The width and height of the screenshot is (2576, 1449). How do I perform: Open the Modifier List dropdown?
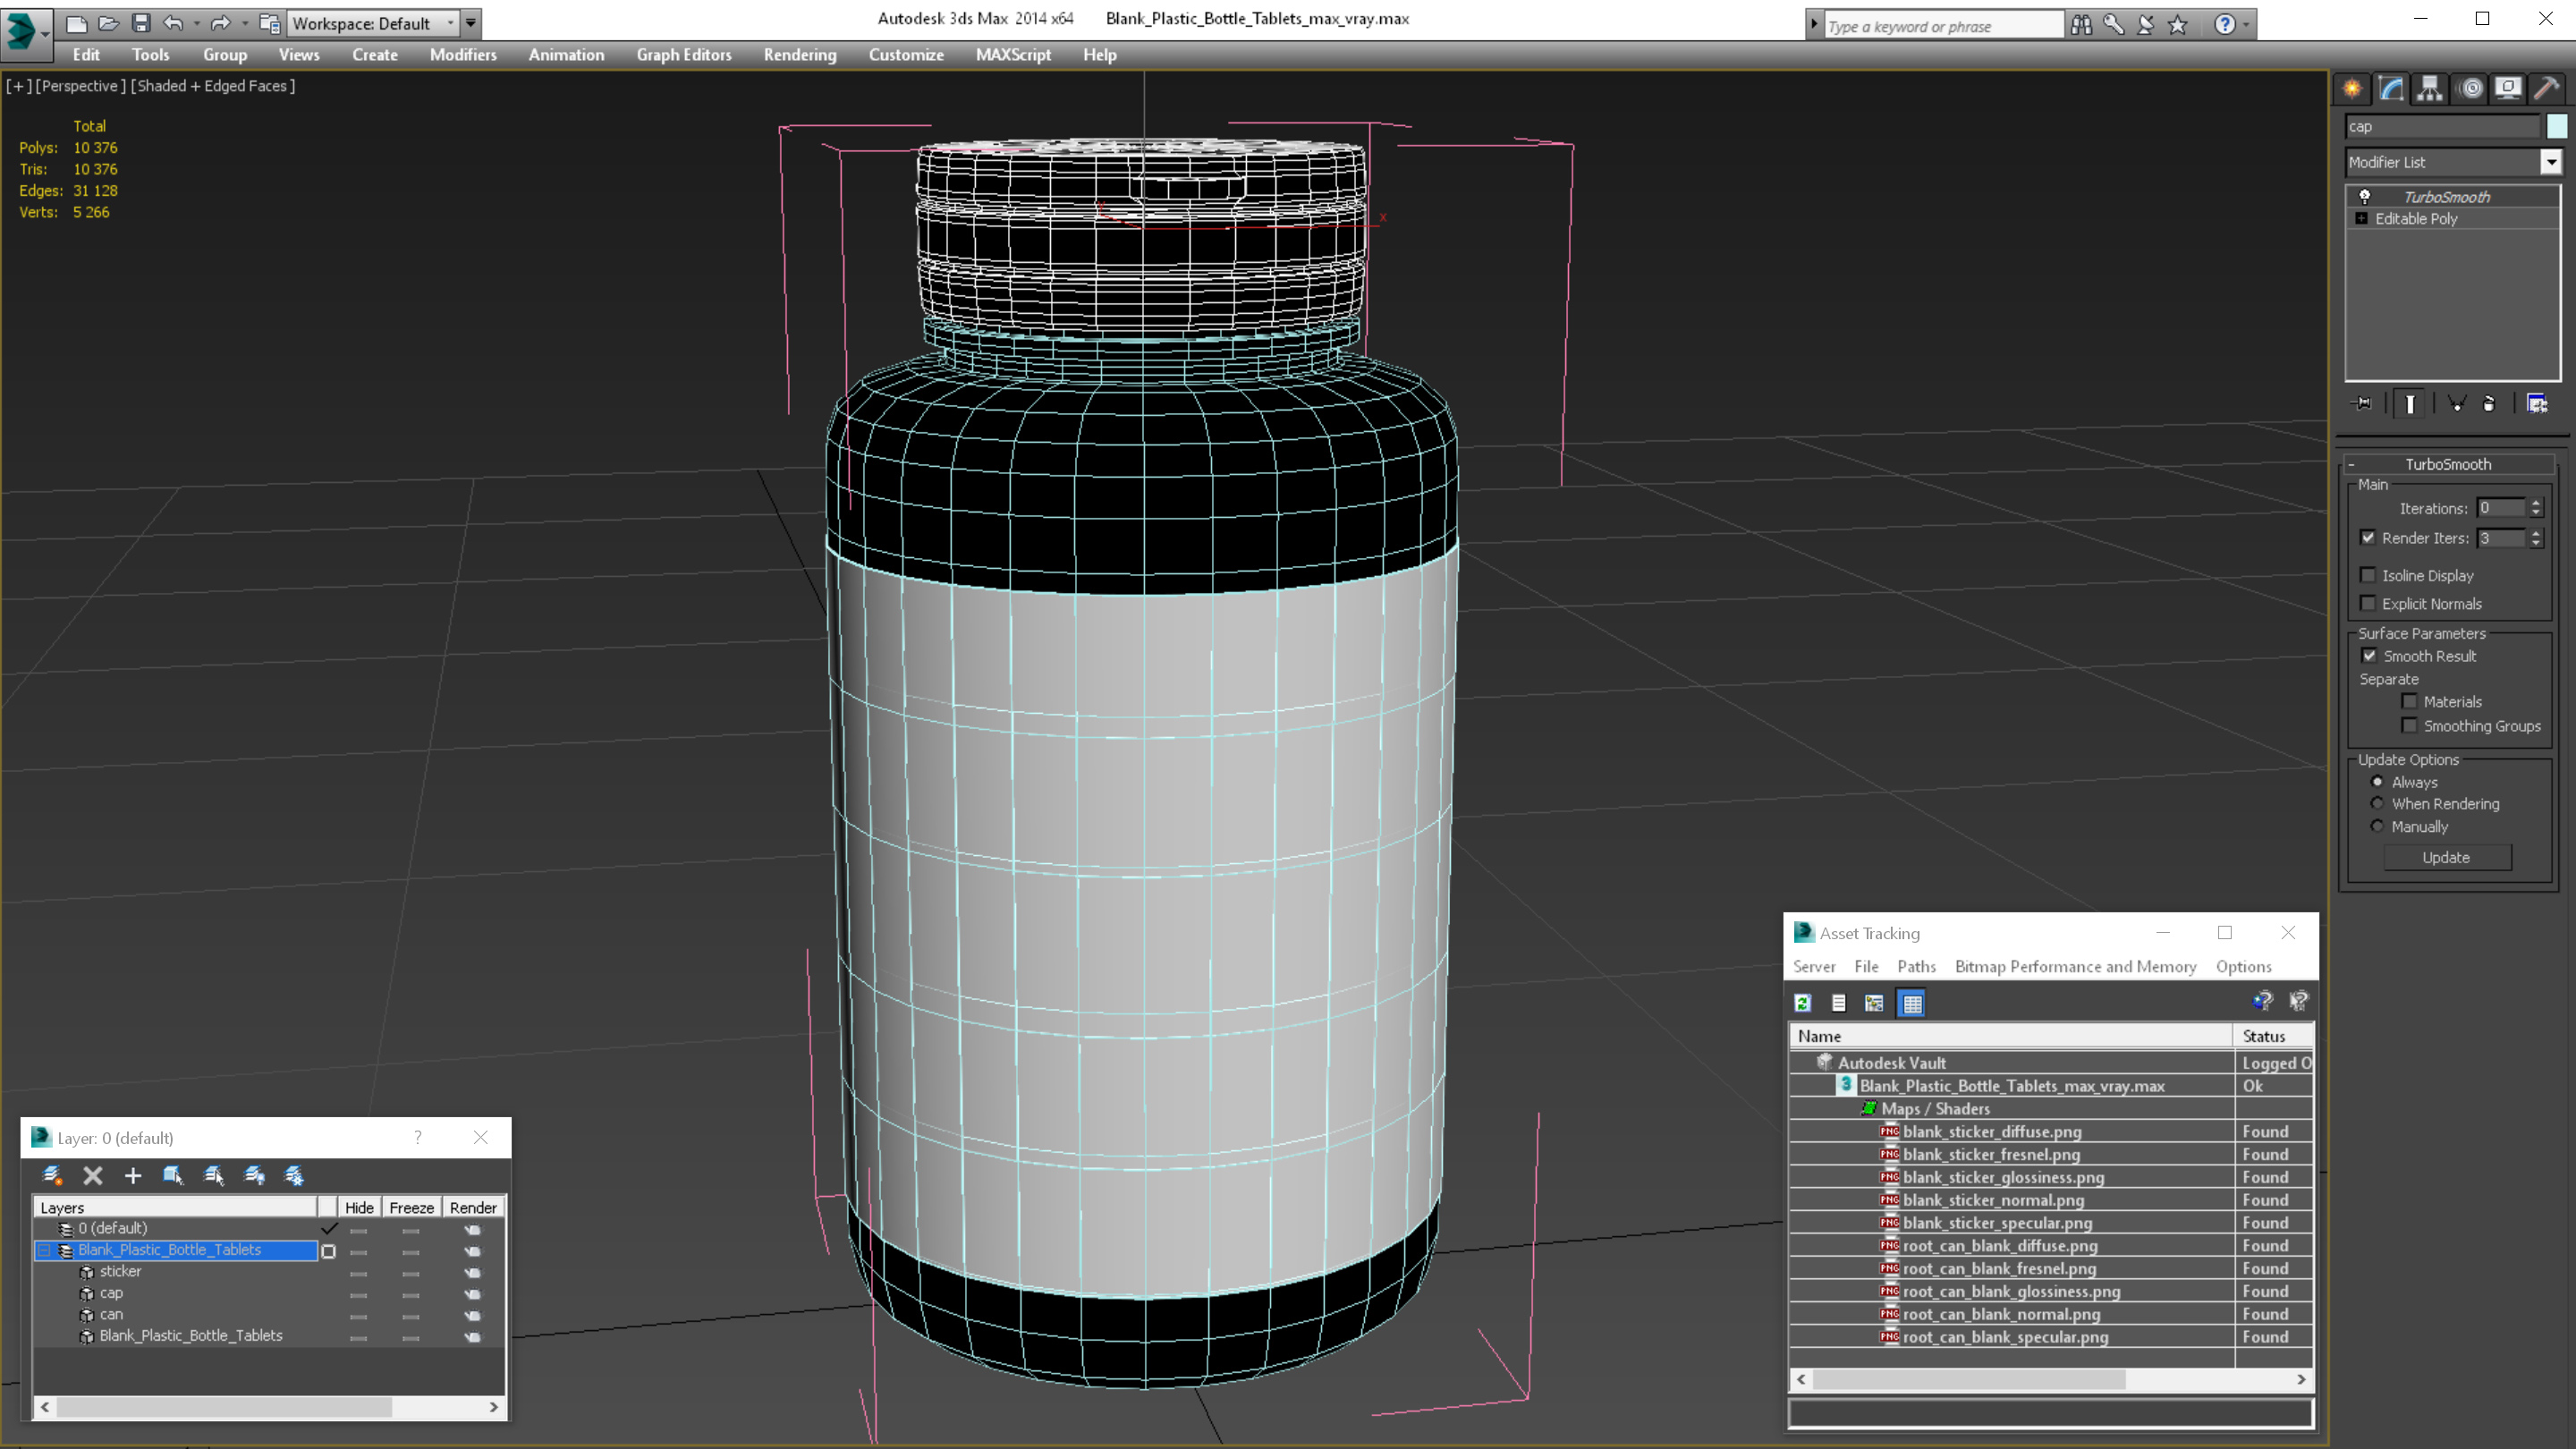click(2550, 162)
